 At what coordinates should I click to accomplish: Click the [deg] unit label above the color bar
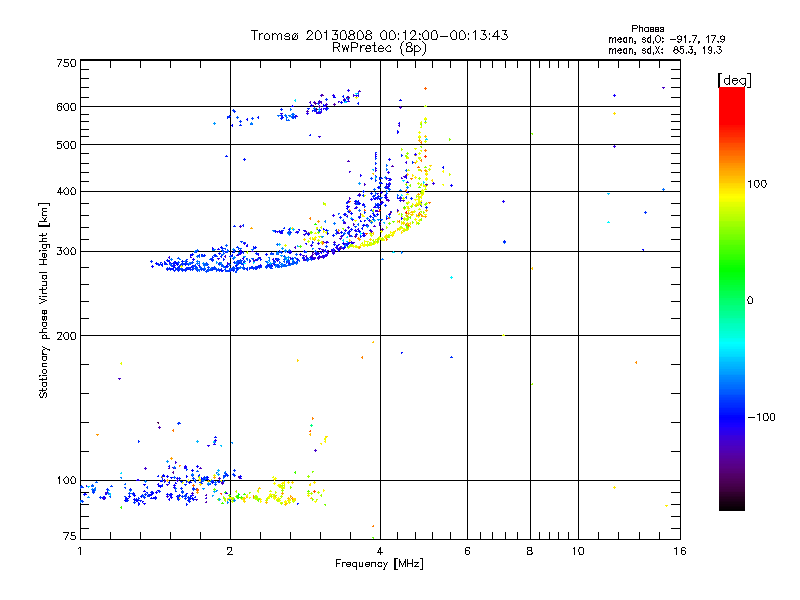[x=734, y=80]
